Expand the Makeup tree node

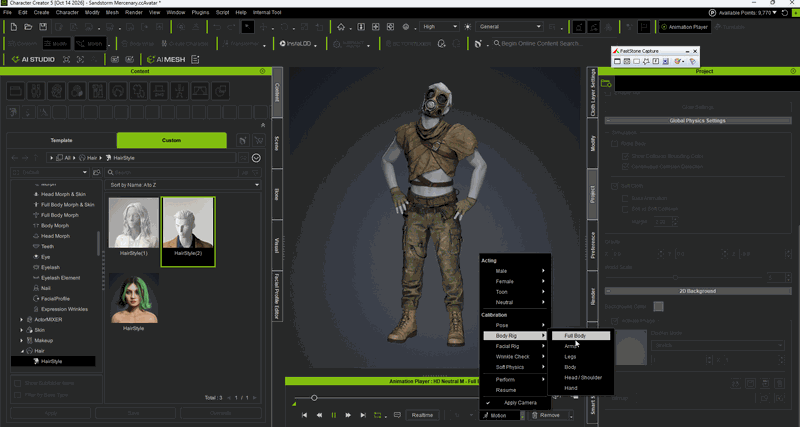click(21, 340)
